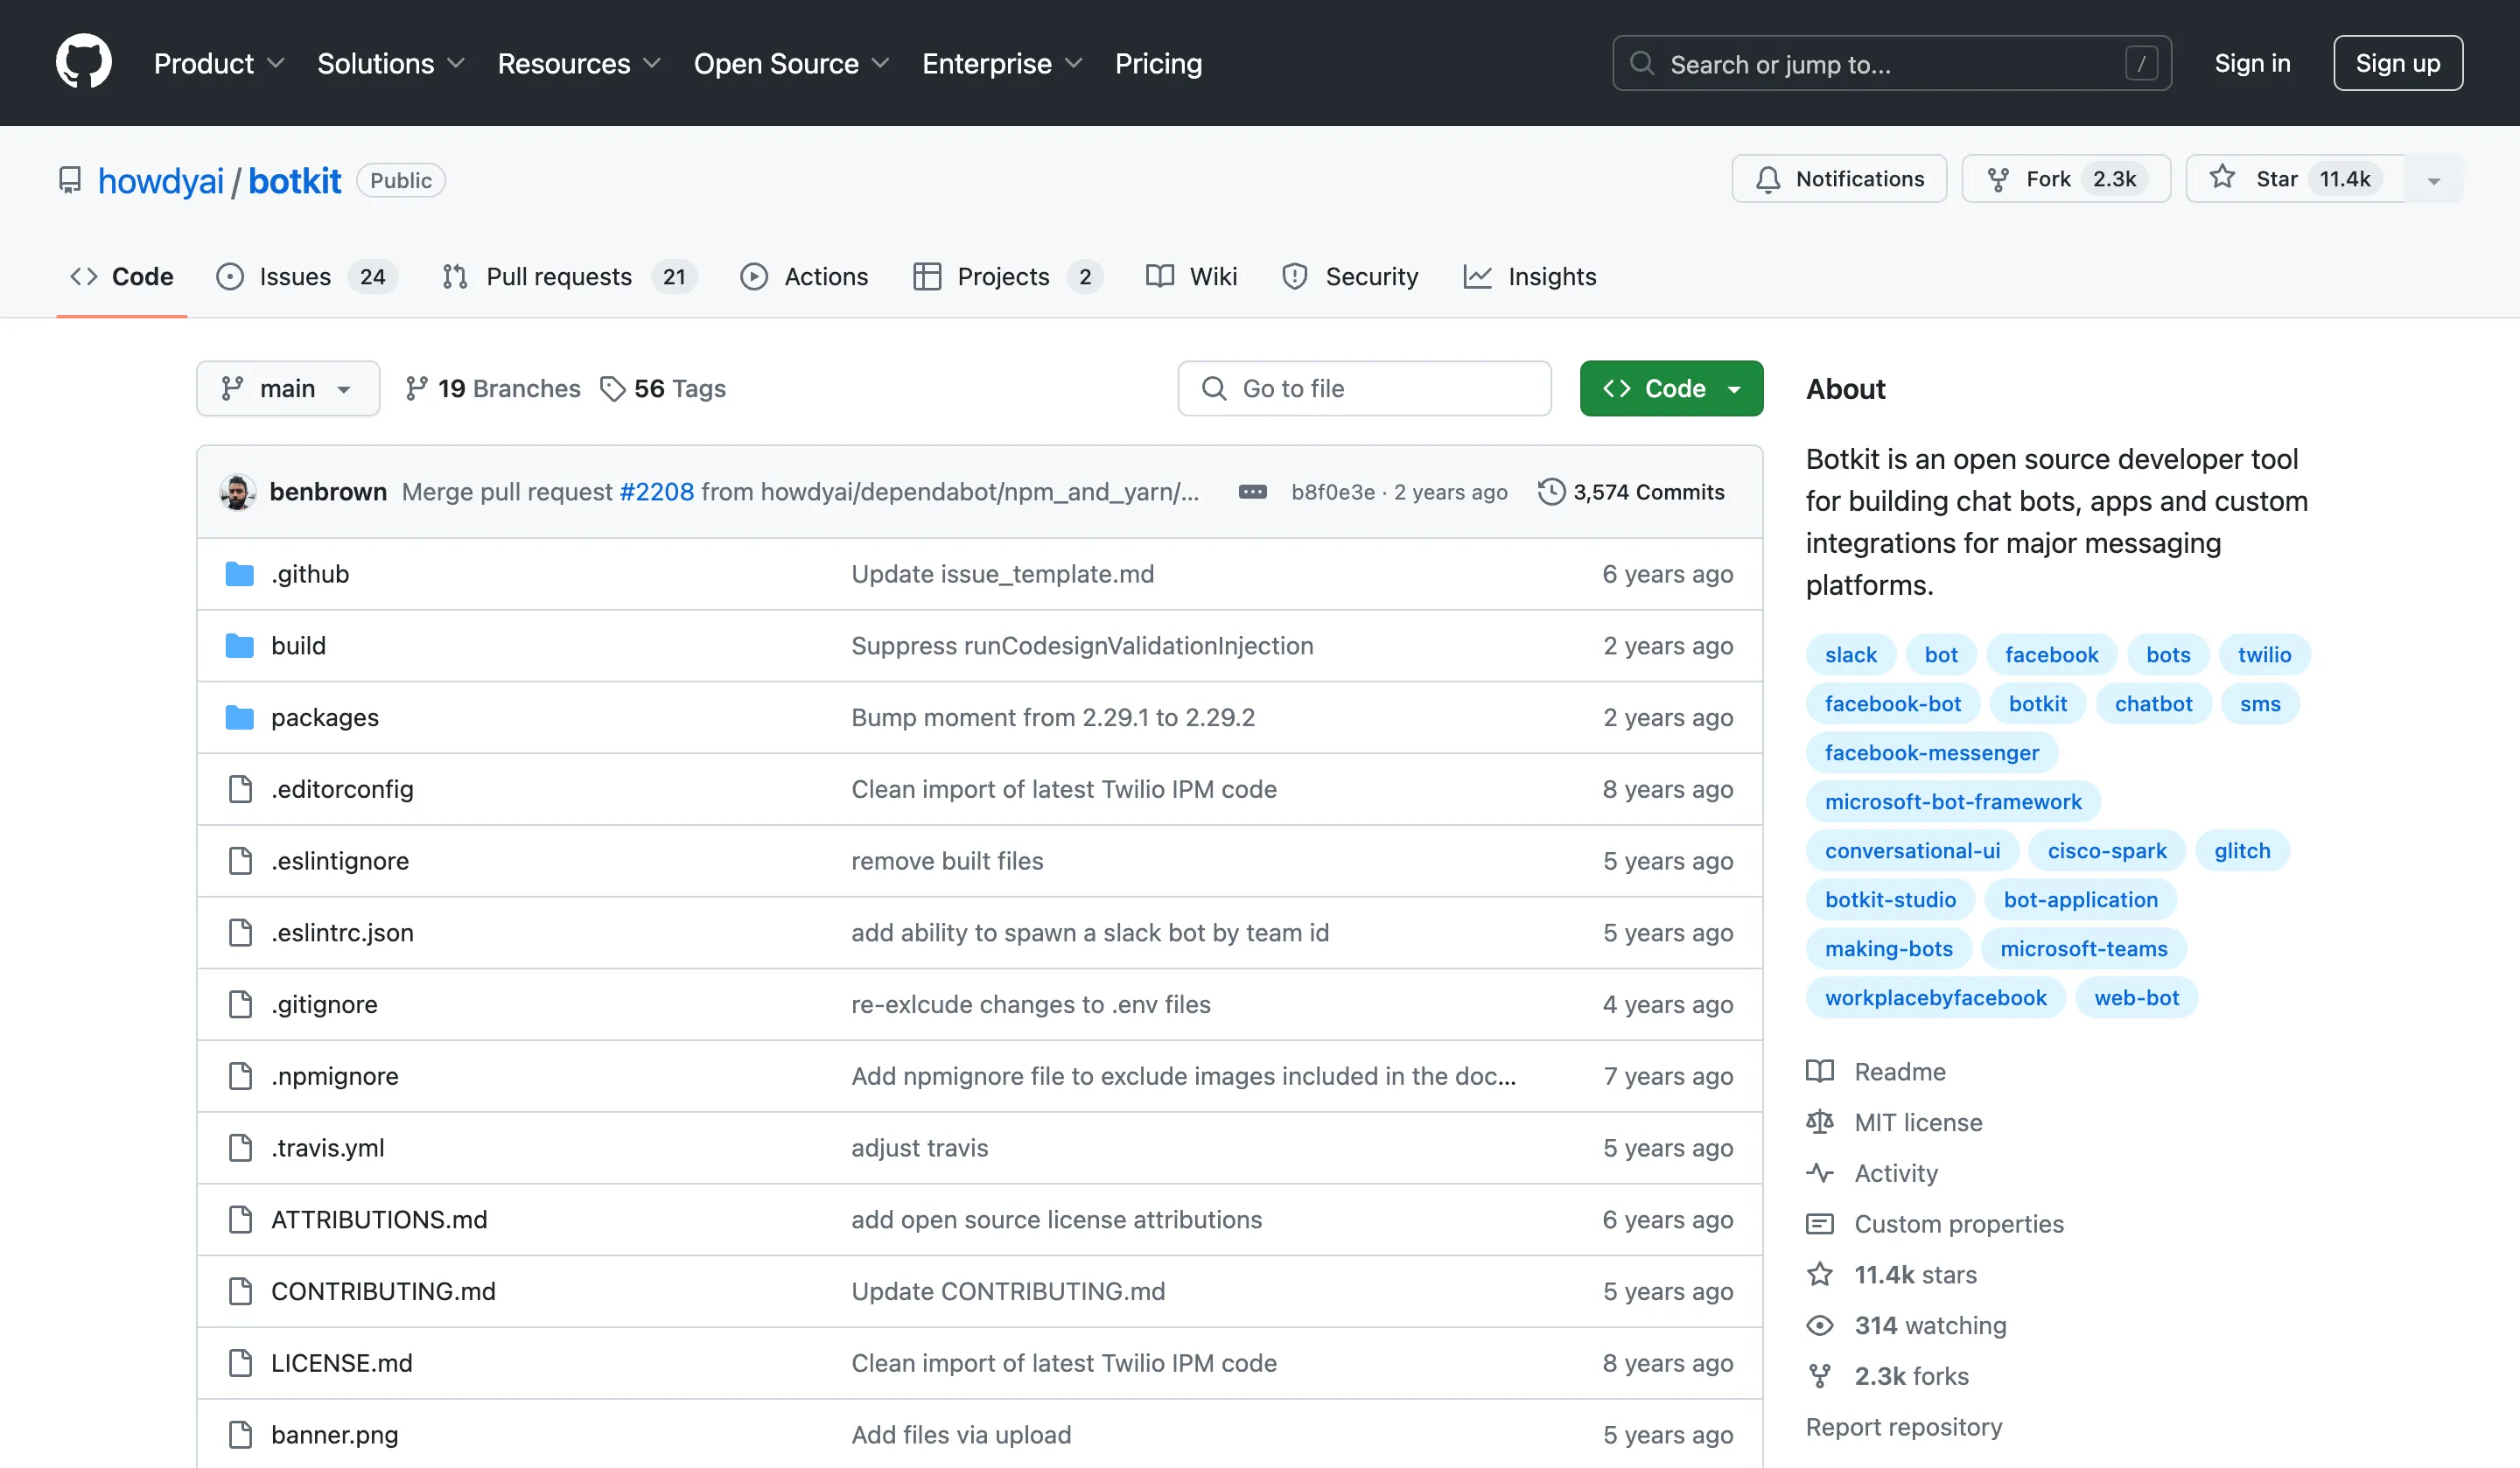Open the caret next to Star button
2520x1468 pixels.
pyautogui.click(x=2434, y=179)
